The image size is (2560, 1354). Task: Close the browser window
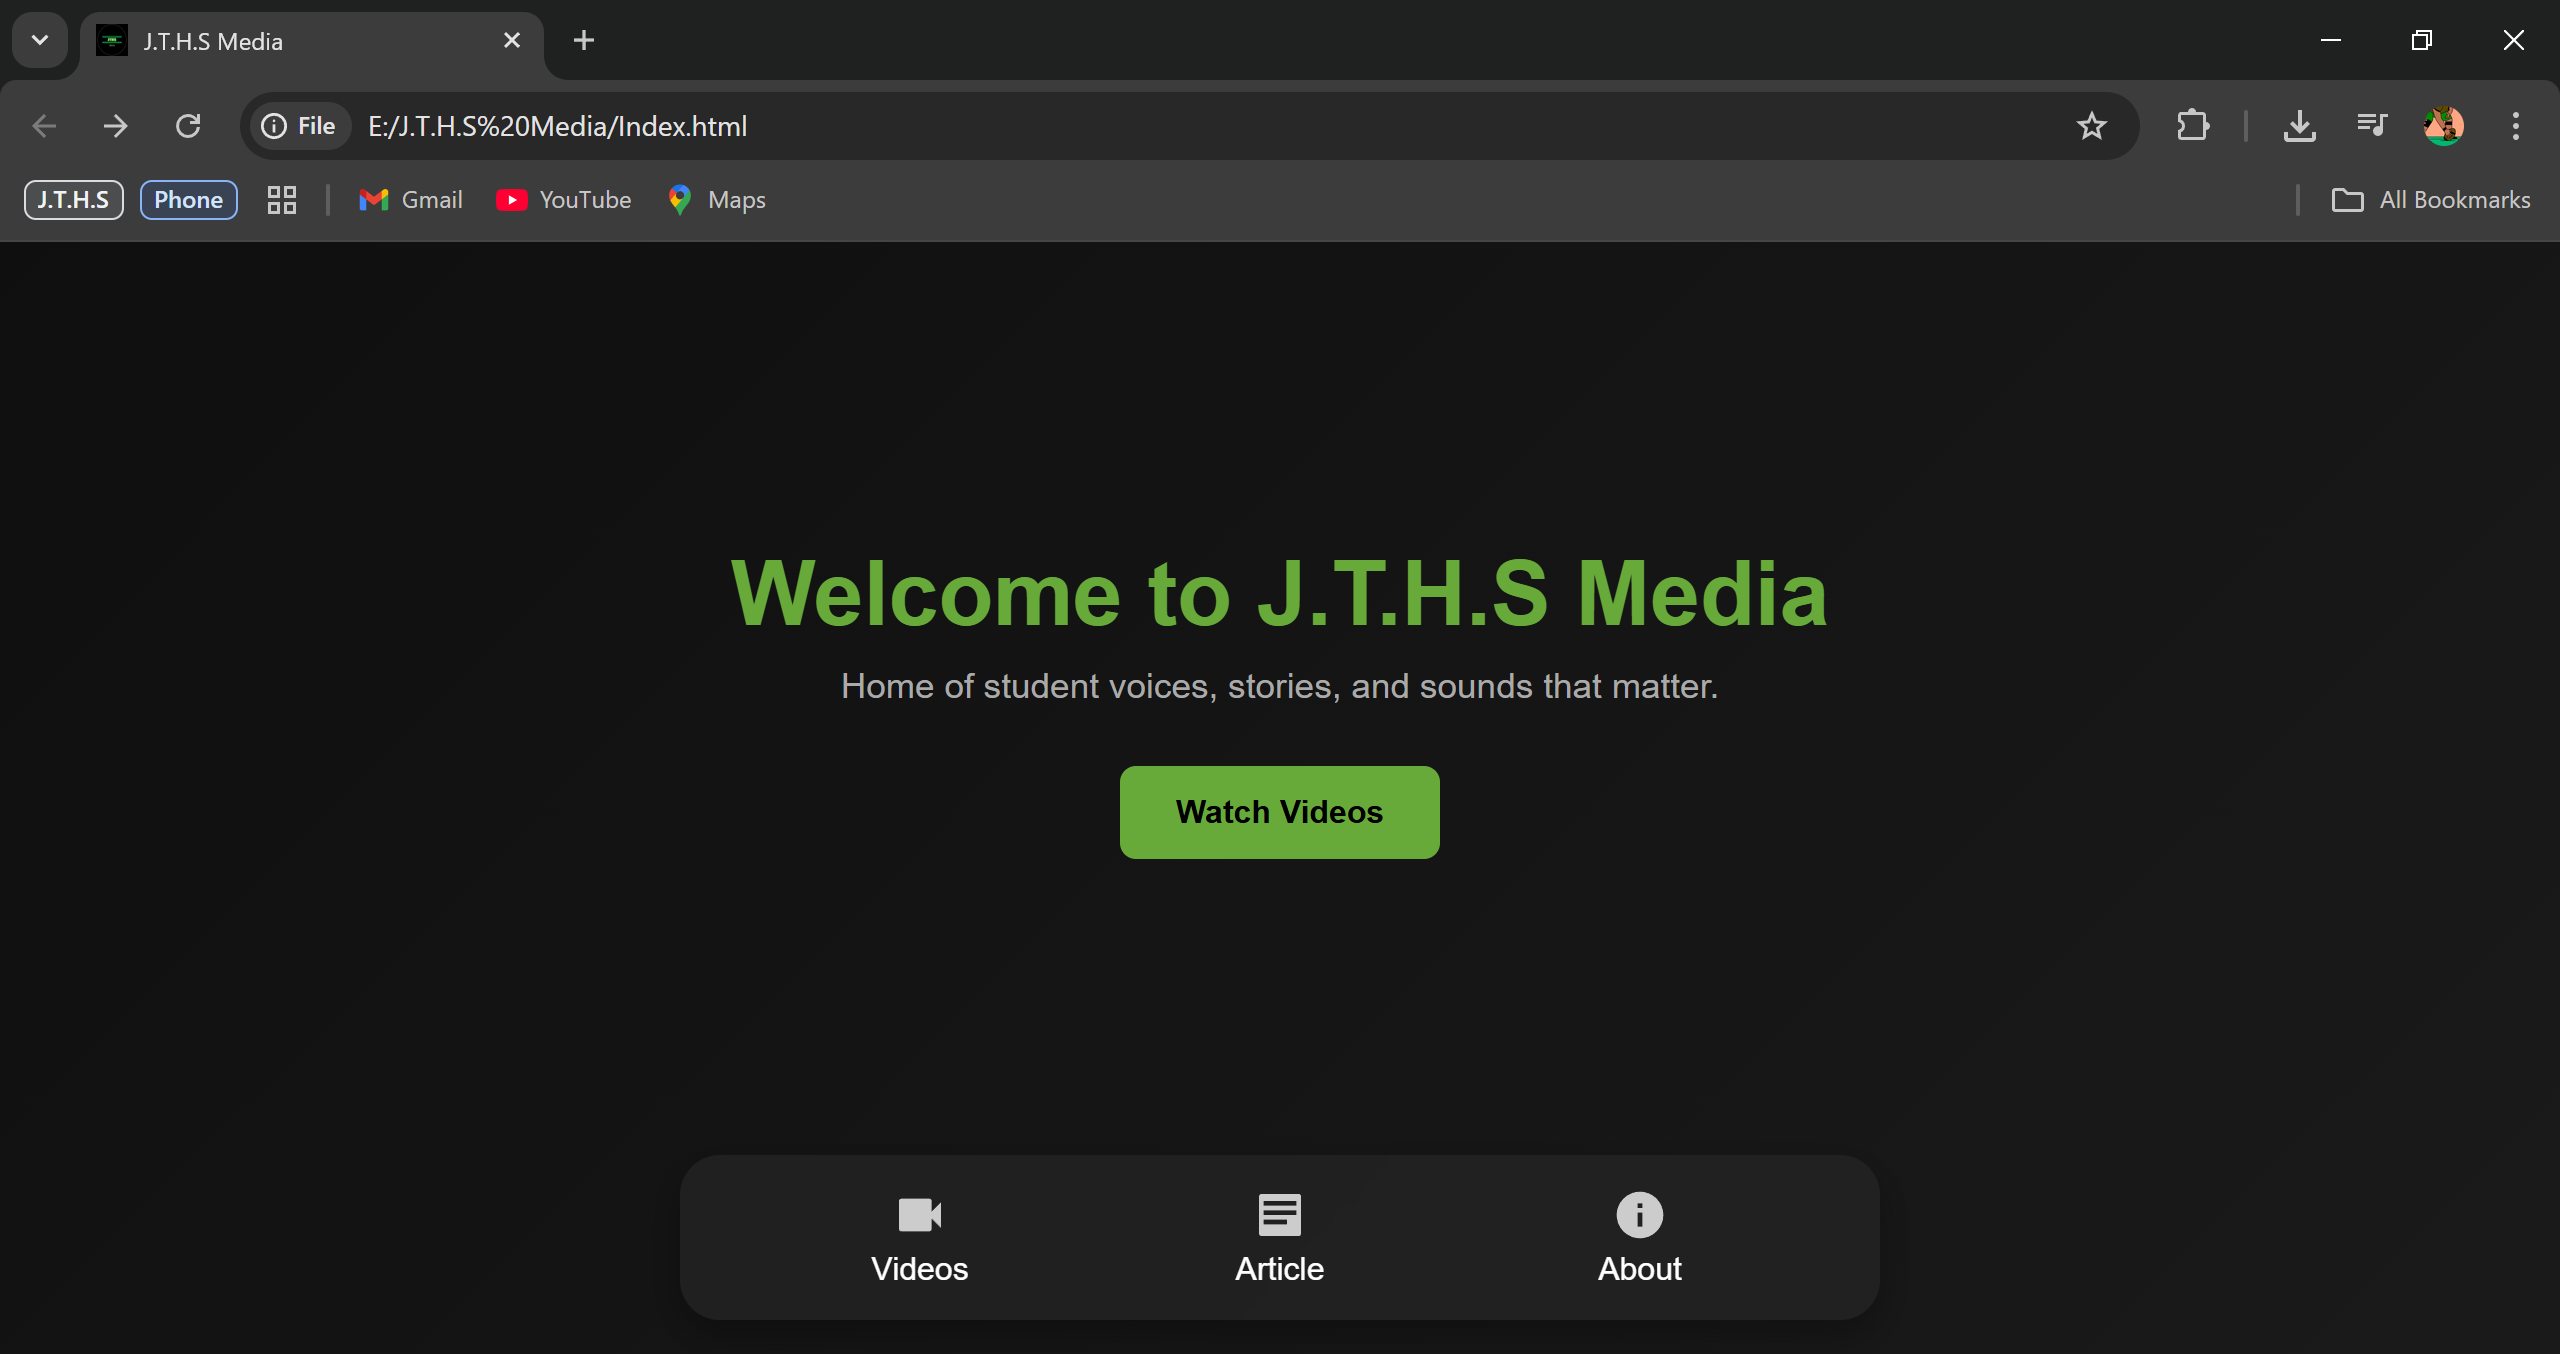pyautogui.click(x=2513, y=40)
